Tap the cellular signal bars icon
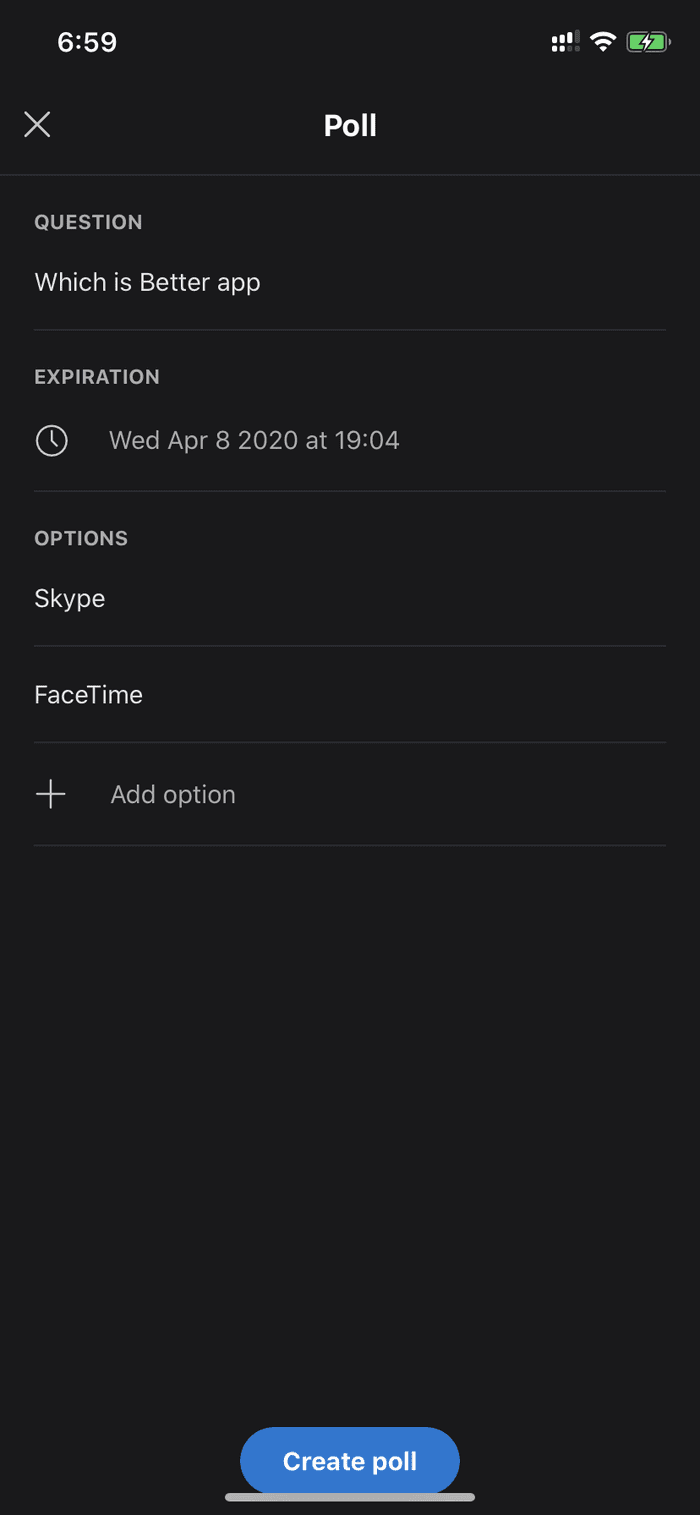Screen dimensions: 700x1515 click(x=565, y=42)
